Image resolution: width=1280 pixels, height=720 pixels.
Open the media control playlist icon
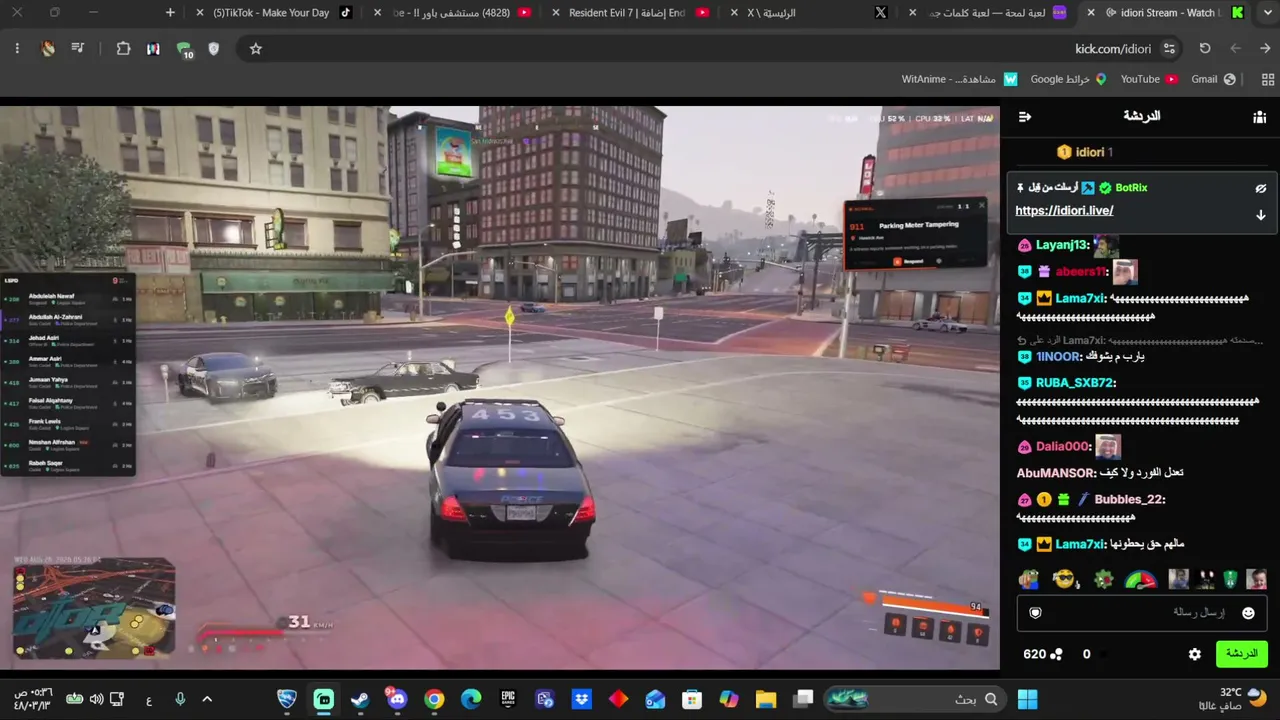click(78, 49)
